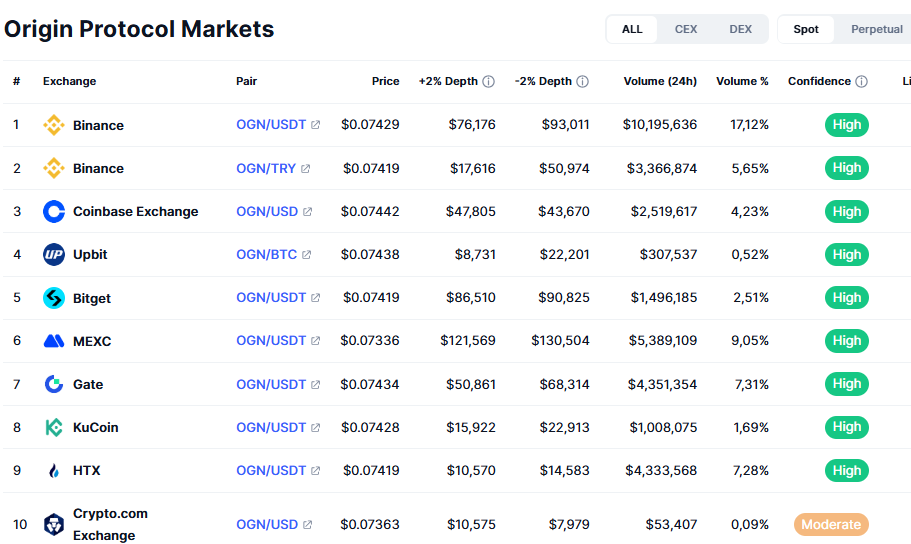The image size is (911, 544).
Task: Click the info icon beside Confidence header
Action: (861, 82)
